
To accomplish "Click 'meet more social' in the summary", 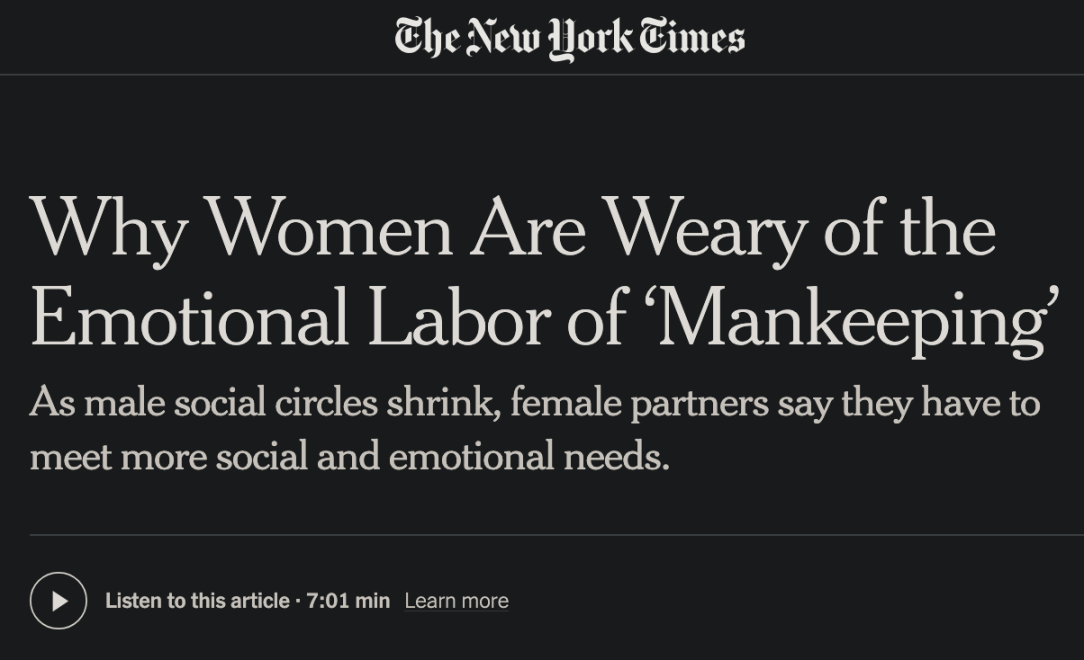I will pos(169,457).
